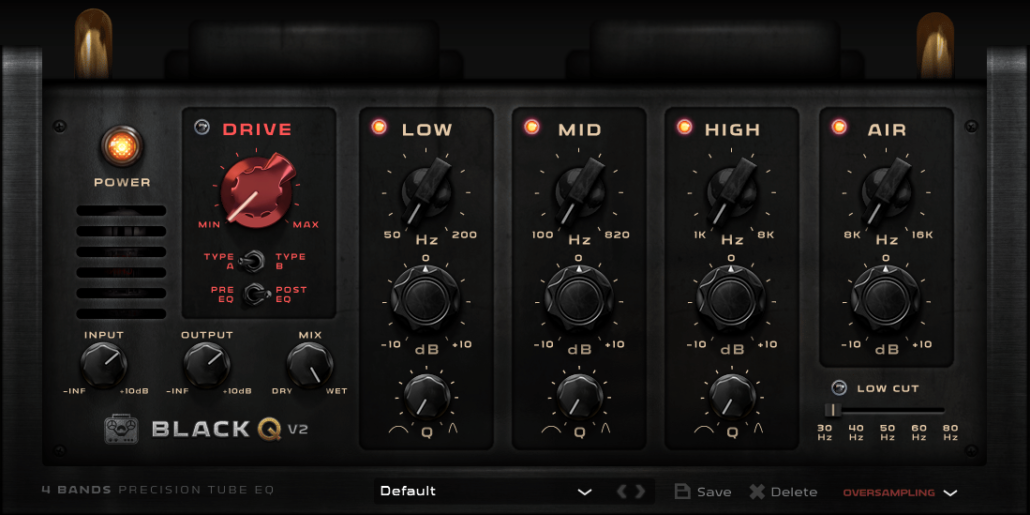Image resolution: width=1030 pixels, height=515 pixels.
Task: Save the current preset
Action: coord(703,491)
